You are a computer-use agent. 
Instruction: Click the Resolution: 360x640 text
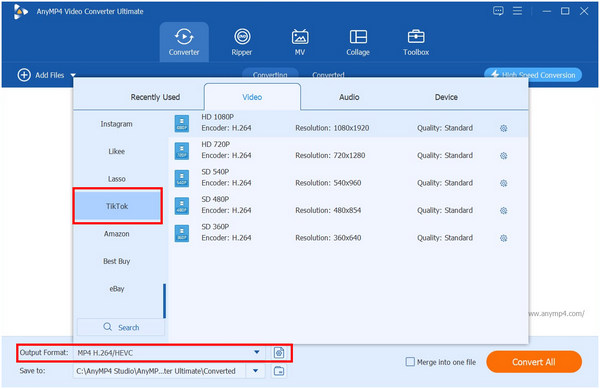point(328,238)
